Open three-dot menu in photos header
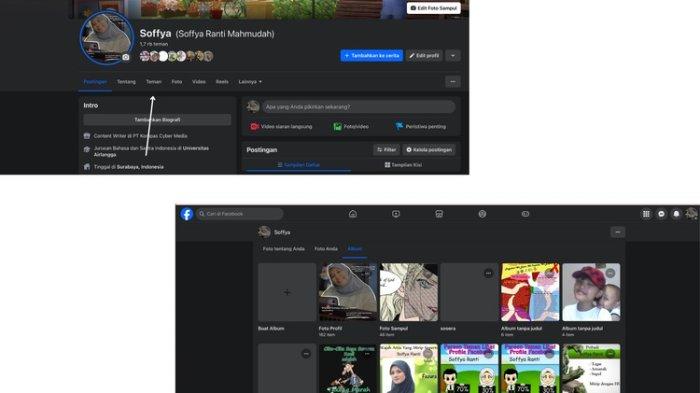700x393 pixels. (x=618, y=232)
